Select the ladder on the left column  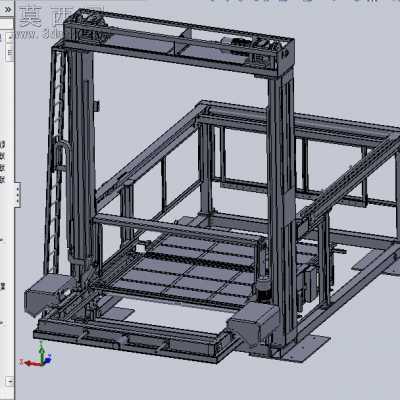tap(56, 163)
